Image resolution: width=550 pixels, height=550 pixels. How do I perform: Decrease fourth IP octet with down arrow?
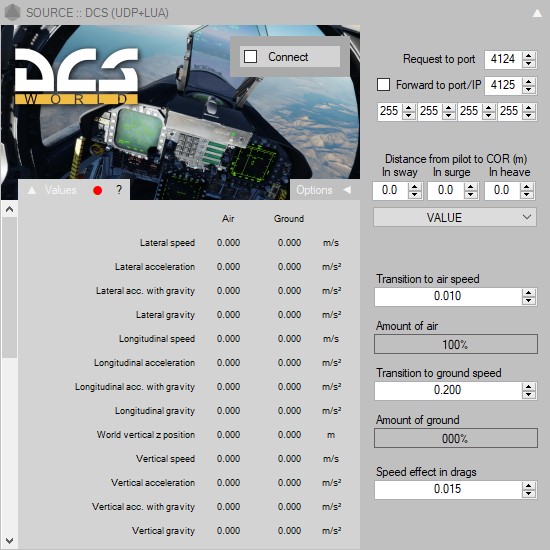pos(529,116)
